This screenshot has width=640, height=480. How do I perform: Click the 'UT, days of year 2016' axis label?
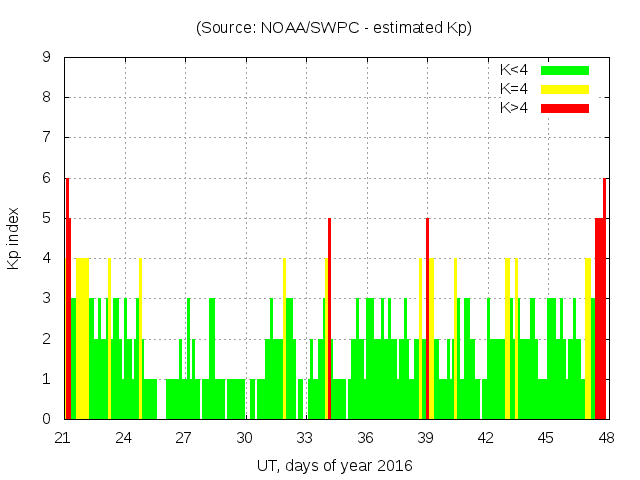click(x=333, y=465)
